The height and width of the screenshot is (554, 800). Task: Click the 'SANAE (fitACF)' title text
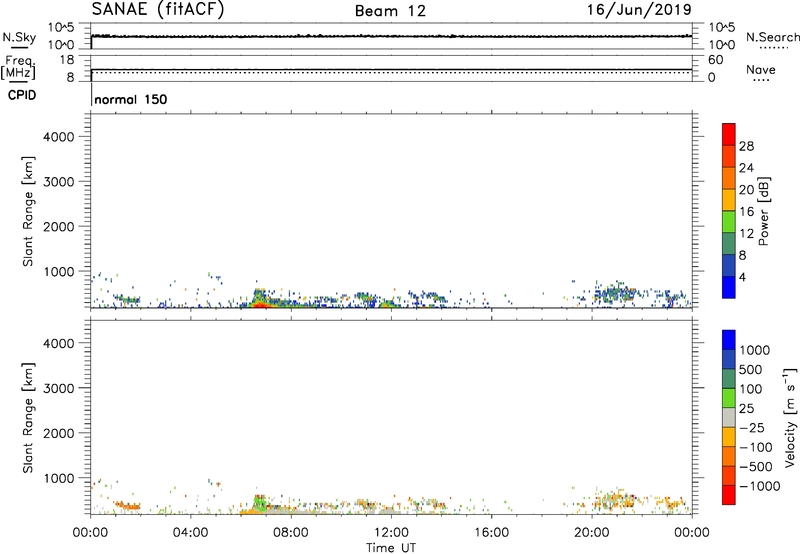[x=158, y=10]
